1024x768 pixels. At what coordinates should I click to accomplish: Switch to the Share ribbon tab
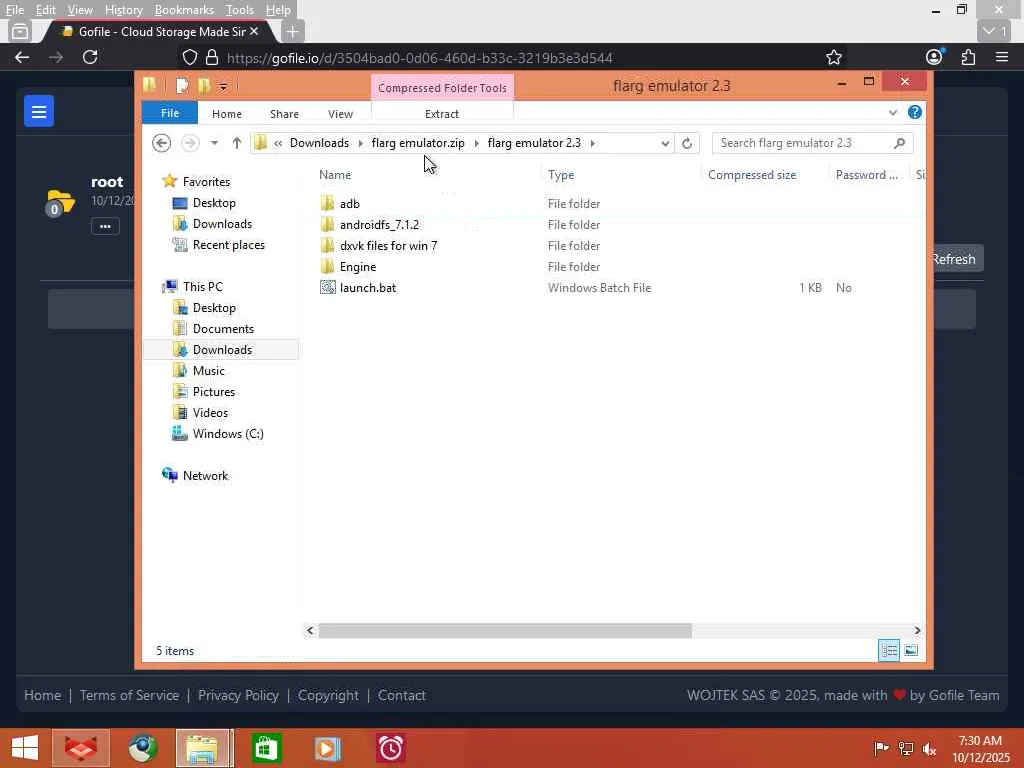coord(284,114)
